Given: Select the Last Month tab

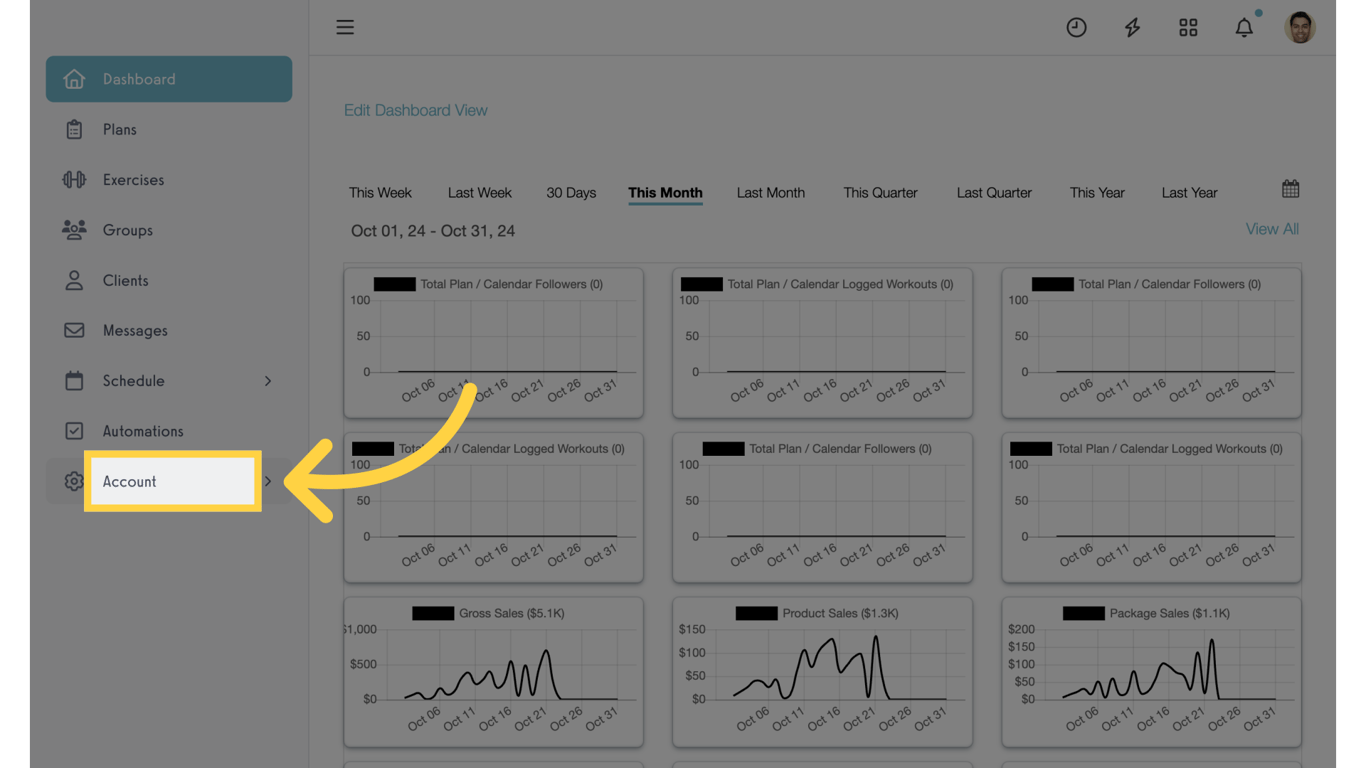Looking at the screenshot, I should [770, 193].
